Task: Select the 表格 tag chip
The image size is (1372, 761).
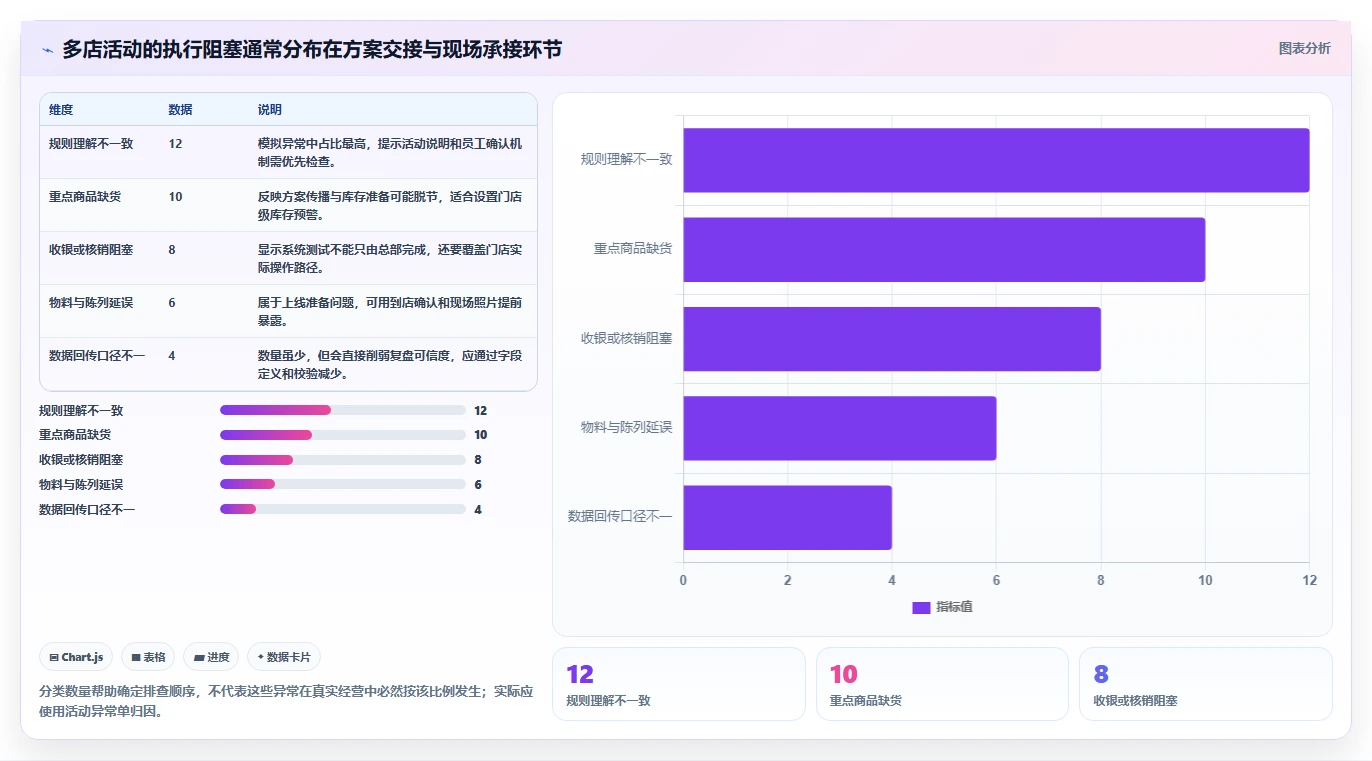Action: click(x=148, y=657)
